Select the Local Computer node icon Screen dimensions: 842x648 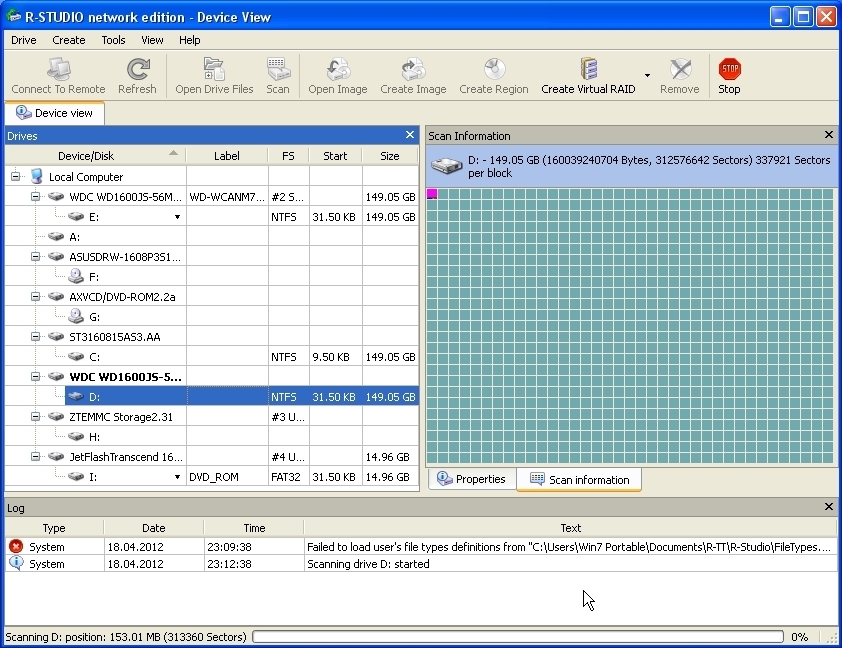click(x=37, y=176)
